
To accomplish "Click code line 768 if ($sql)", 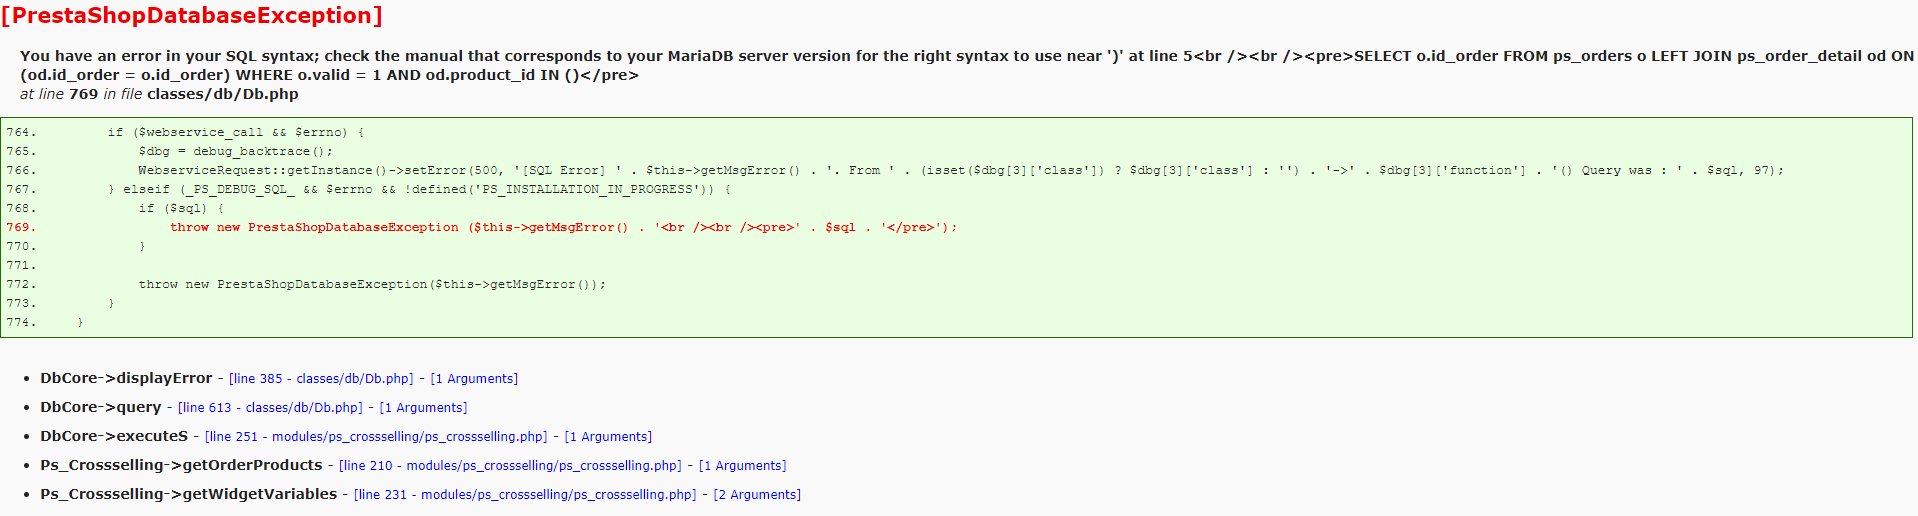I will pyautogui.click(x=181, y=209).
